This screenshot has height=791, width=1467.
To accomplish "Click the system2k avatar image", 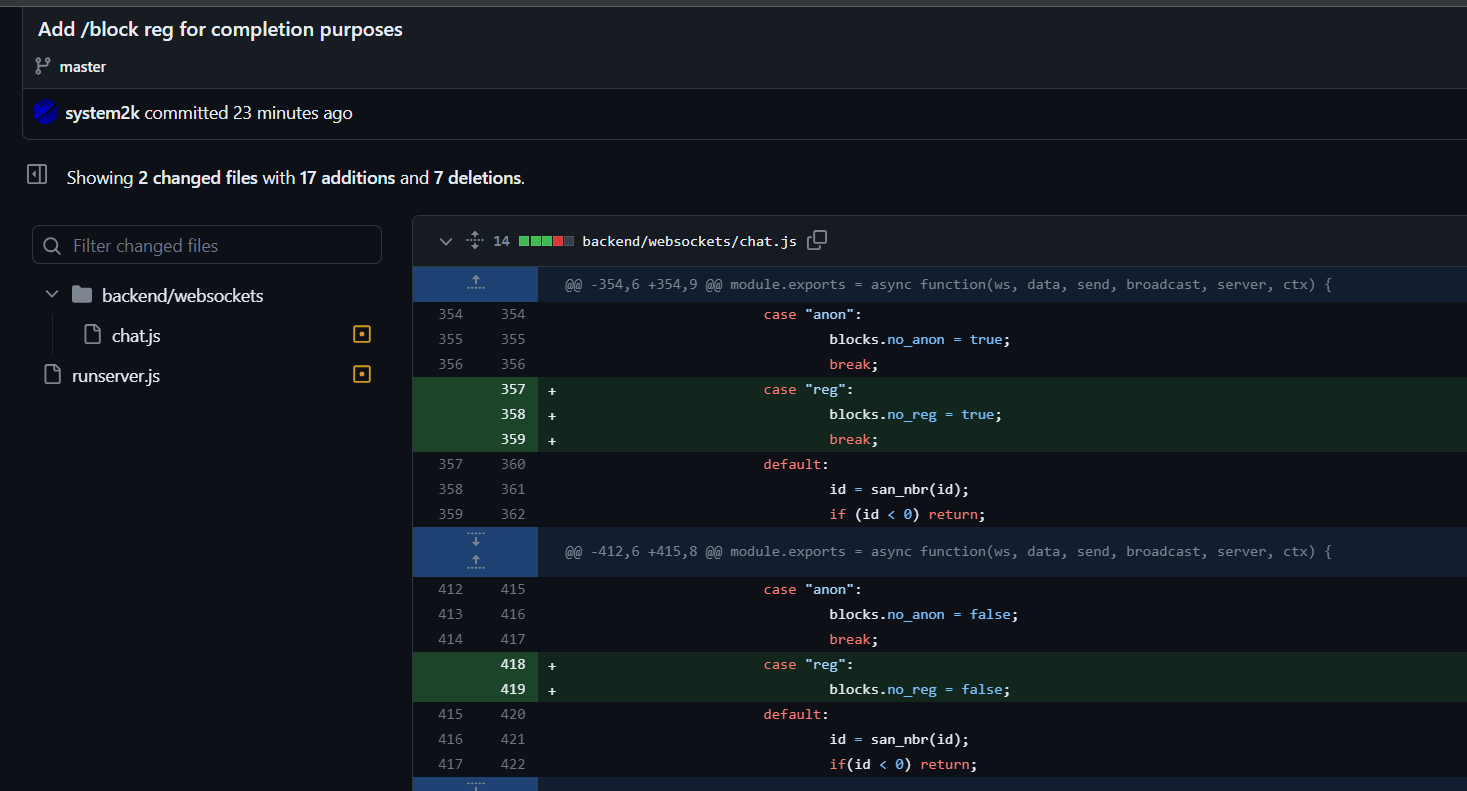I will tap(45, 113).
